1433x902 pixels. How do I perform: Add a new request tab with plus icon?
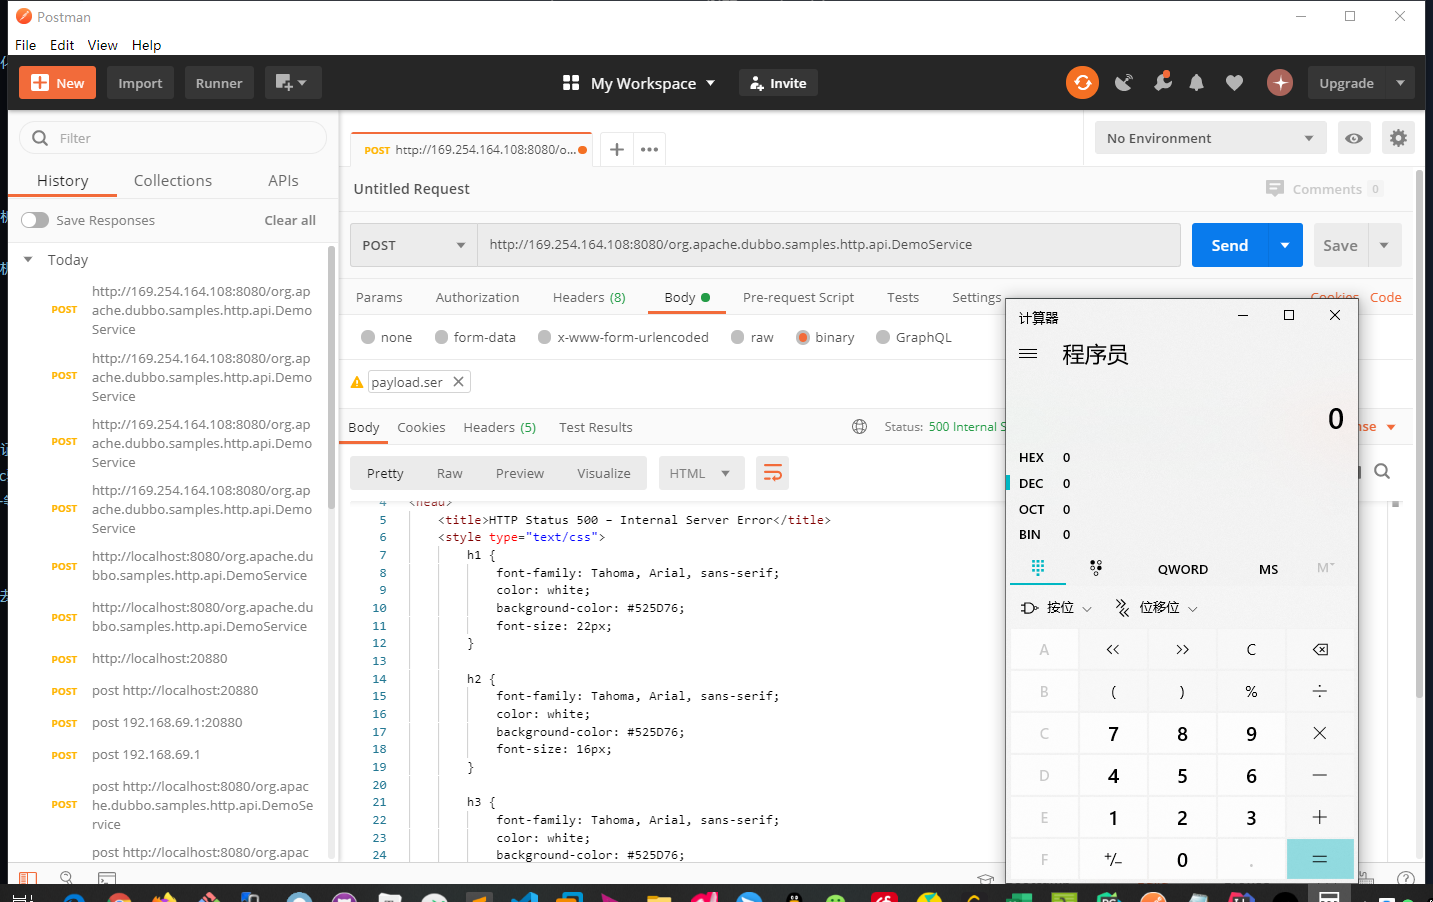click(617, 150)
